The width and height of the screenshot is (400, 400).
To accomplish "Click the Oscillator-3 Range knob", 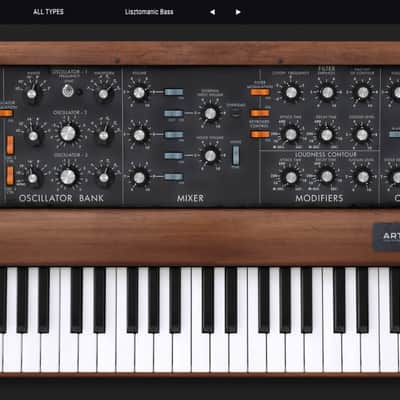I will pos(33,178).
